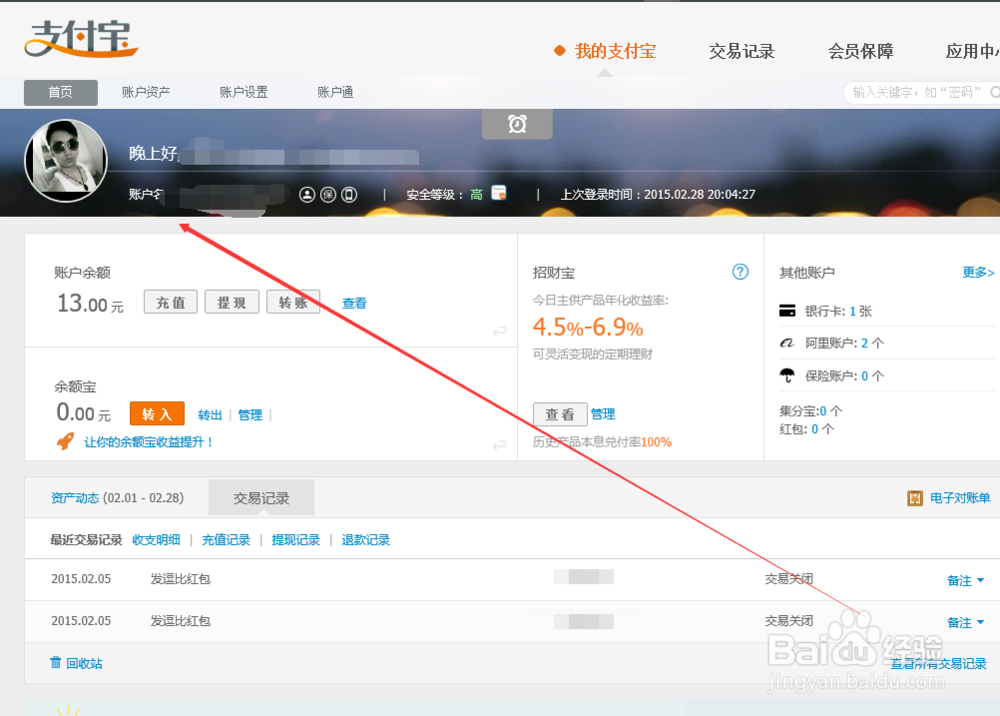This screenshot has width=1000, height=716.
Task: Click the bank card icon
Action: tap(788, 311)
